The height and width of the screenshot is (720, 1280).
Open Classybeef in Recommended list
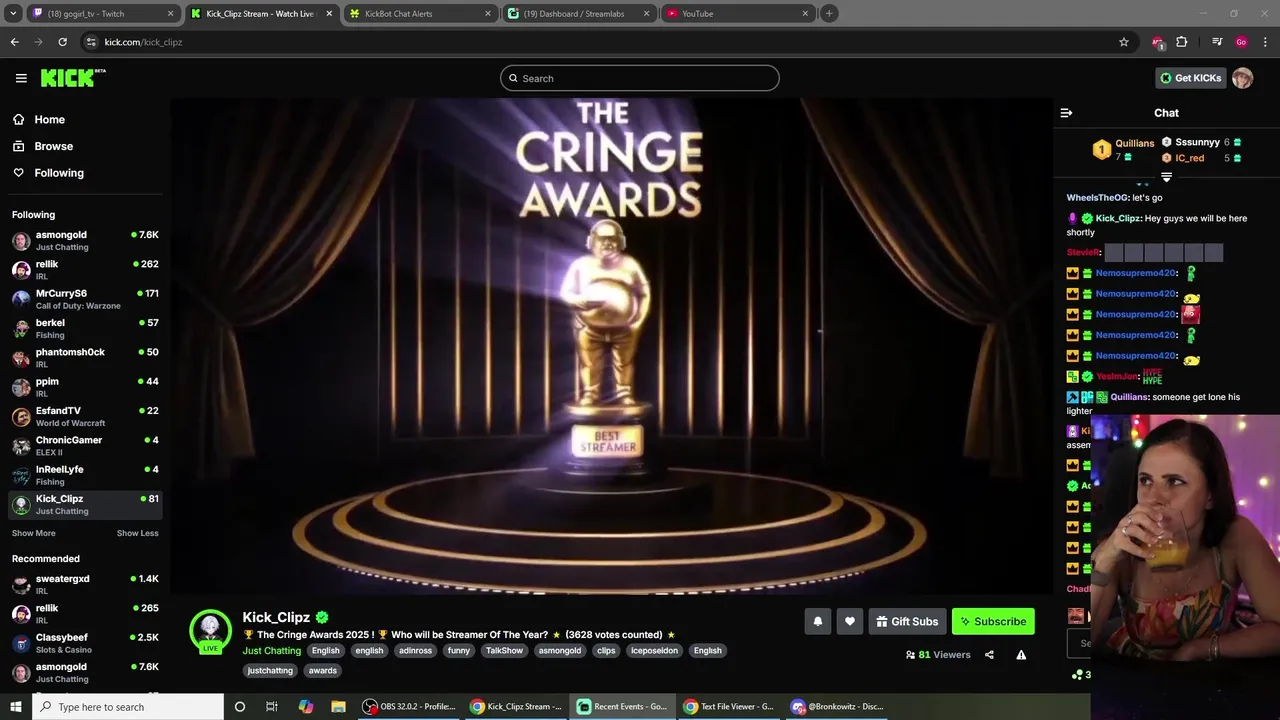pos(85,643)
